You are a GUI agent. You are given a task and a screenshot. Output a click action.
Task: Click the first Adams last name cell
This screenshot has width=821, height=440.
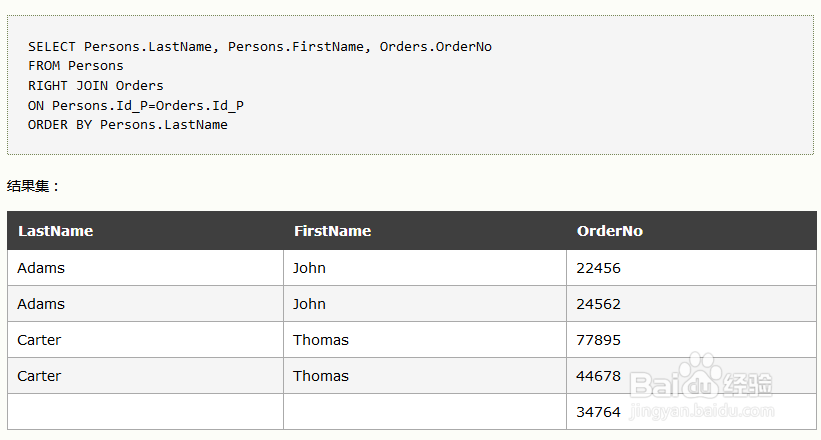[x=146, y=268]
